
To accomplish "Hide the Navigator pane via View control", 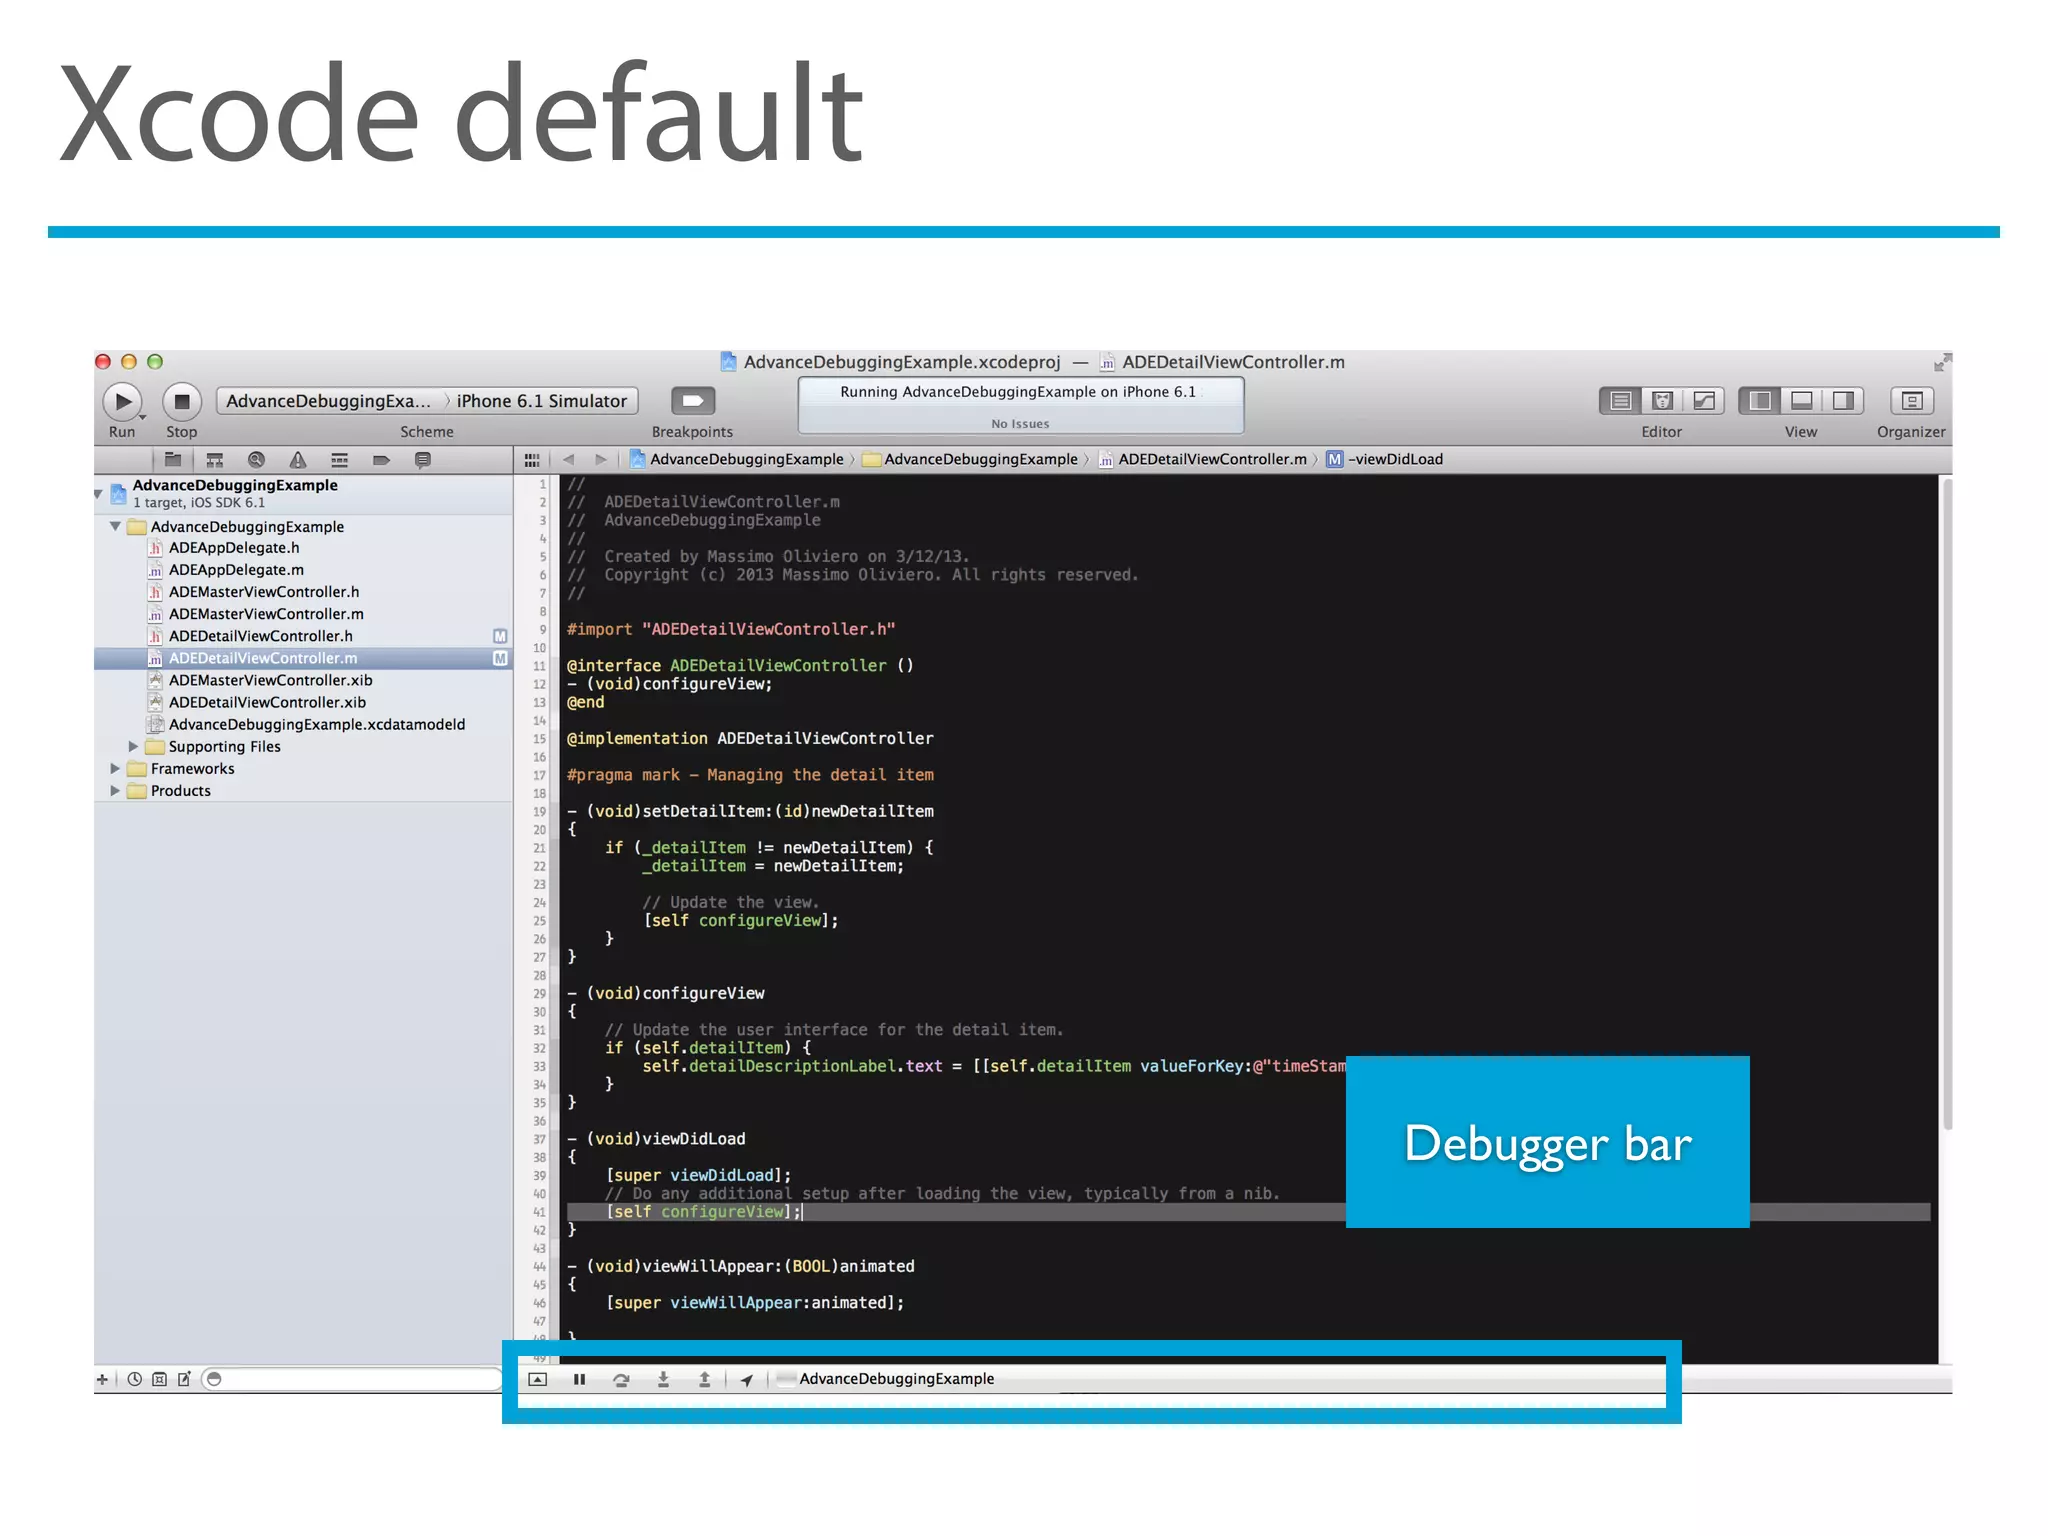I will point(1760,401).
